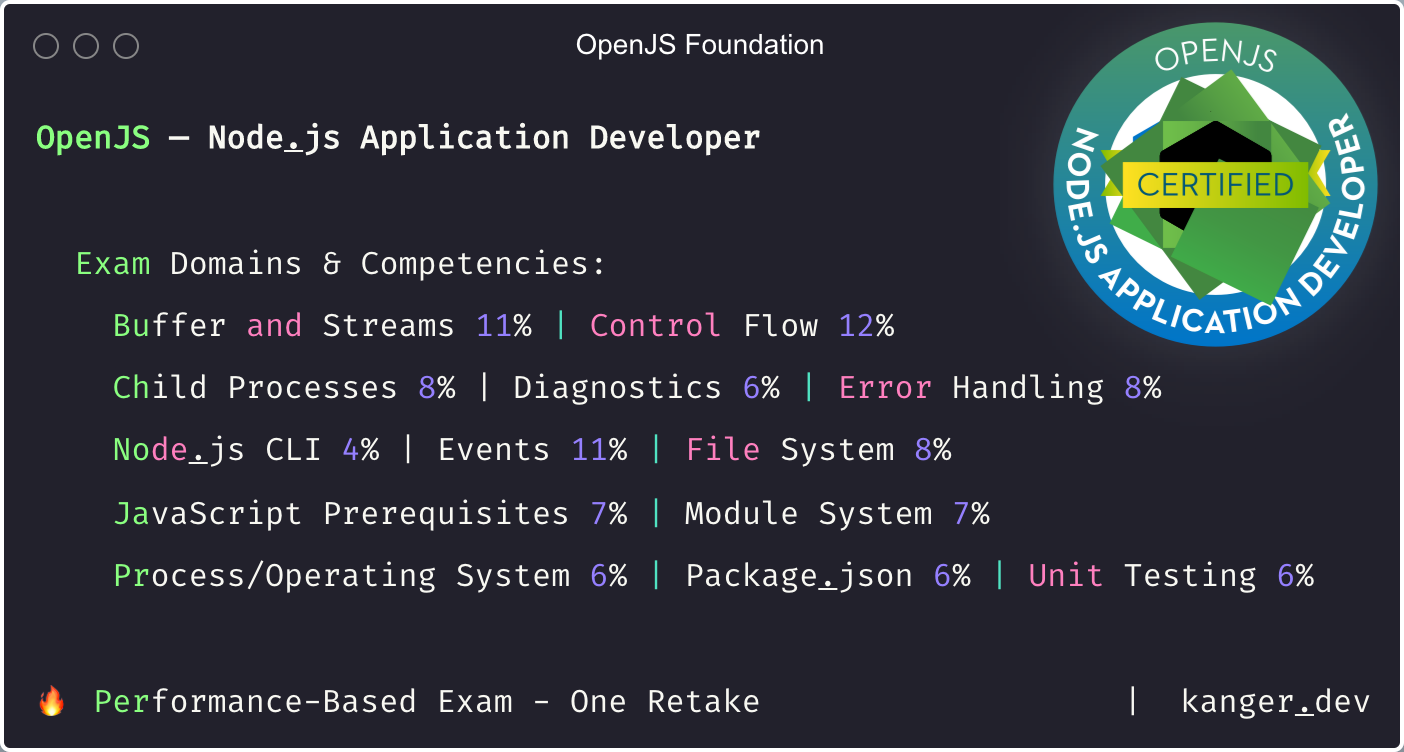Click the OpenJS Foundation window title
The width and height of the screenshot is (1404, 752).
pyautogui.click(x=700, y=45)
